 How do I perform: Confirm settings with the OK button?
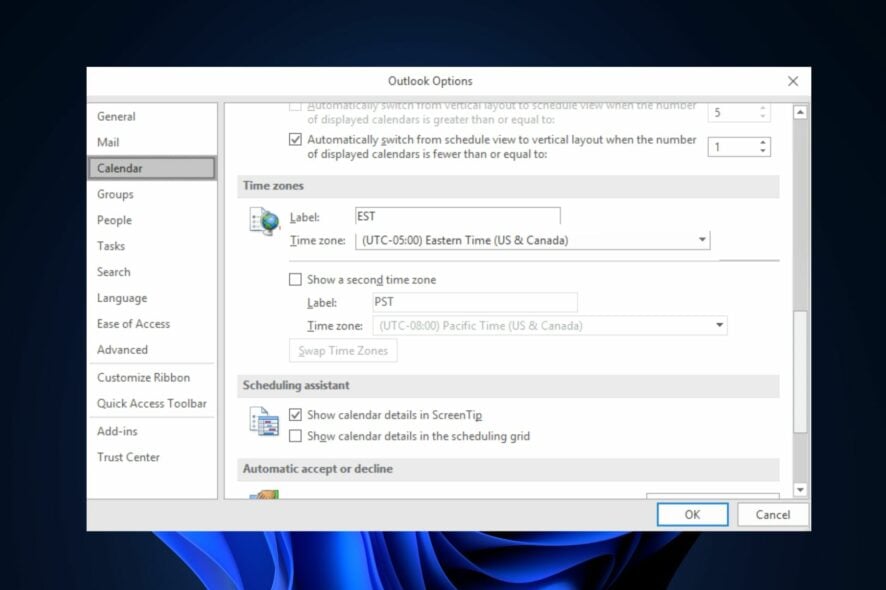click(x=692, y=515)
